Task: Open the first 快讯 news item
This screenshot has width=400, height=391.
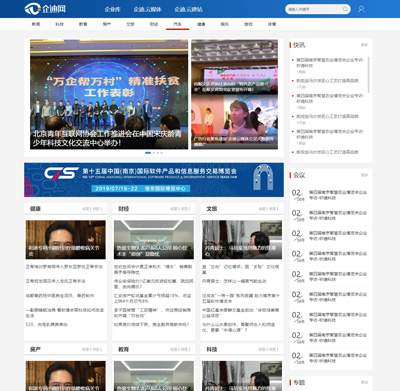Action: tap(330, 63)
